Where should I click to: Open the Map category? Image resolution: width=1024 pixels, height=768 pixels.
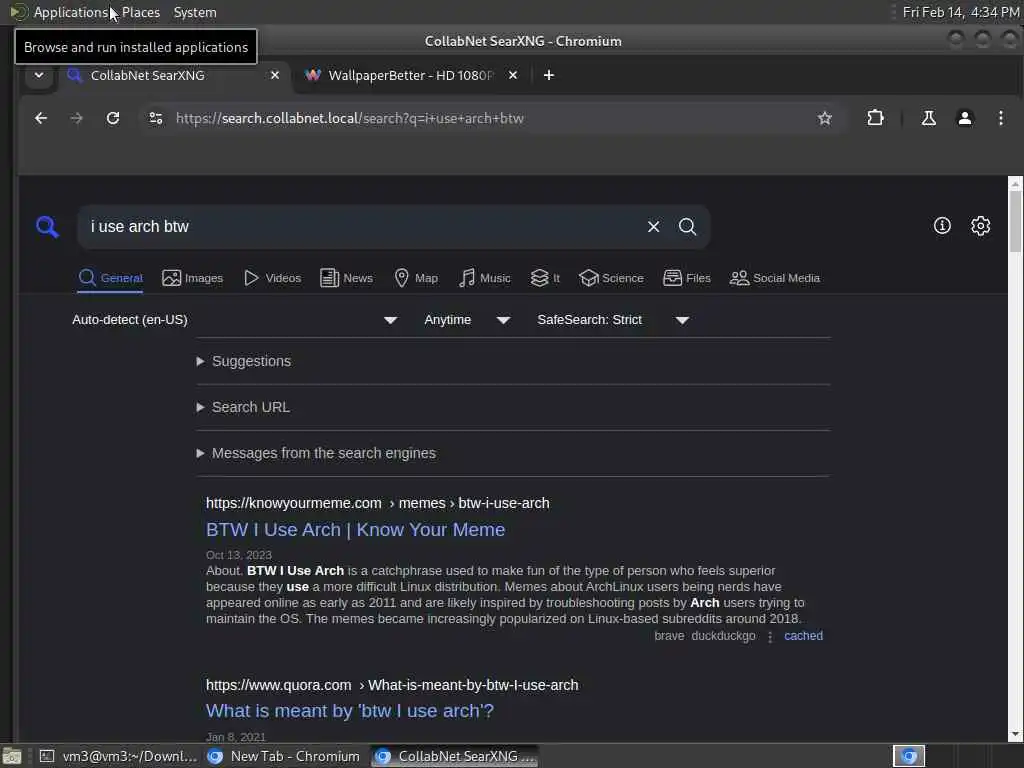tap(417, 278)
